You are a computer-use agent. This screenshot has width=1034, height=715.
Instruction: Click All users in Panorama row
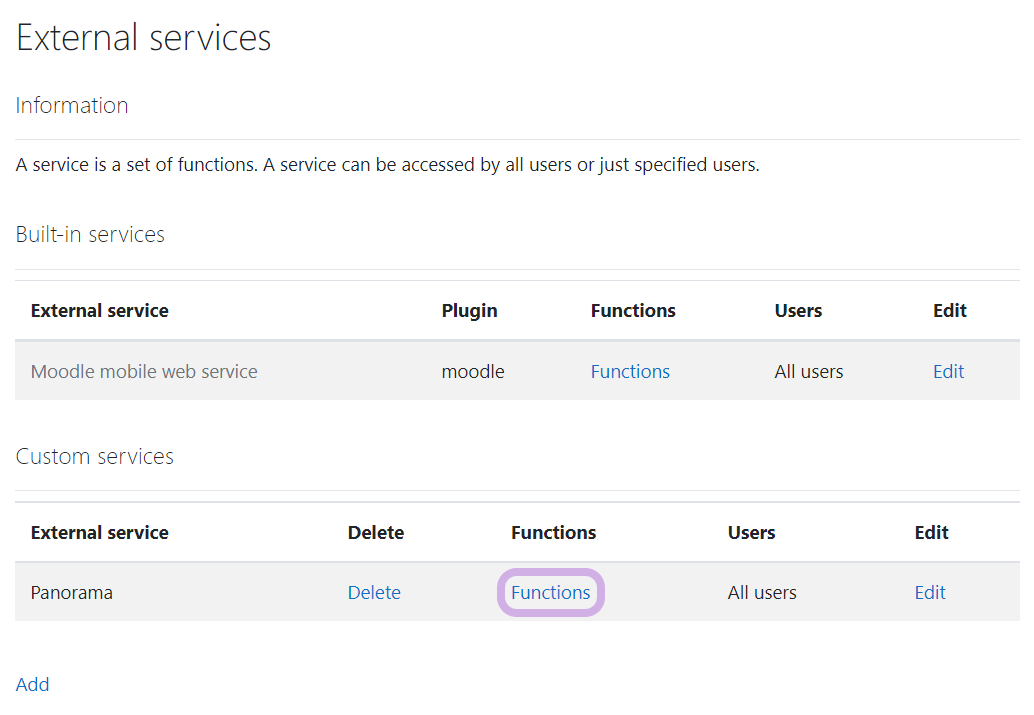point(762,593)
